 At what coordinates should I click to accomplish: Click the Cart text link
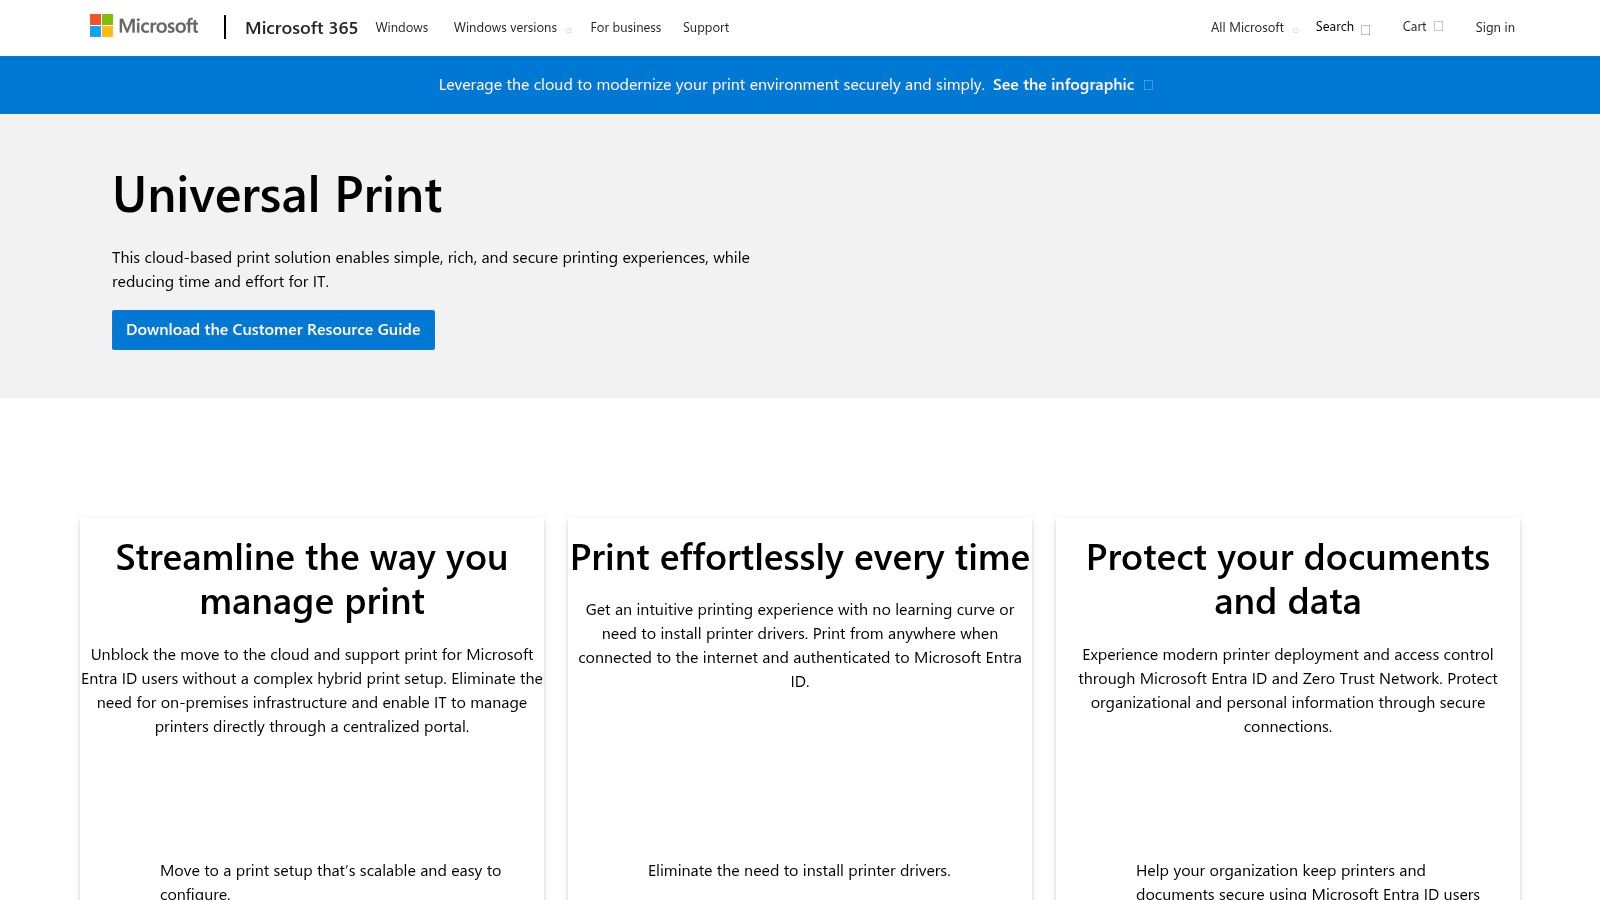click(1413, 25)
